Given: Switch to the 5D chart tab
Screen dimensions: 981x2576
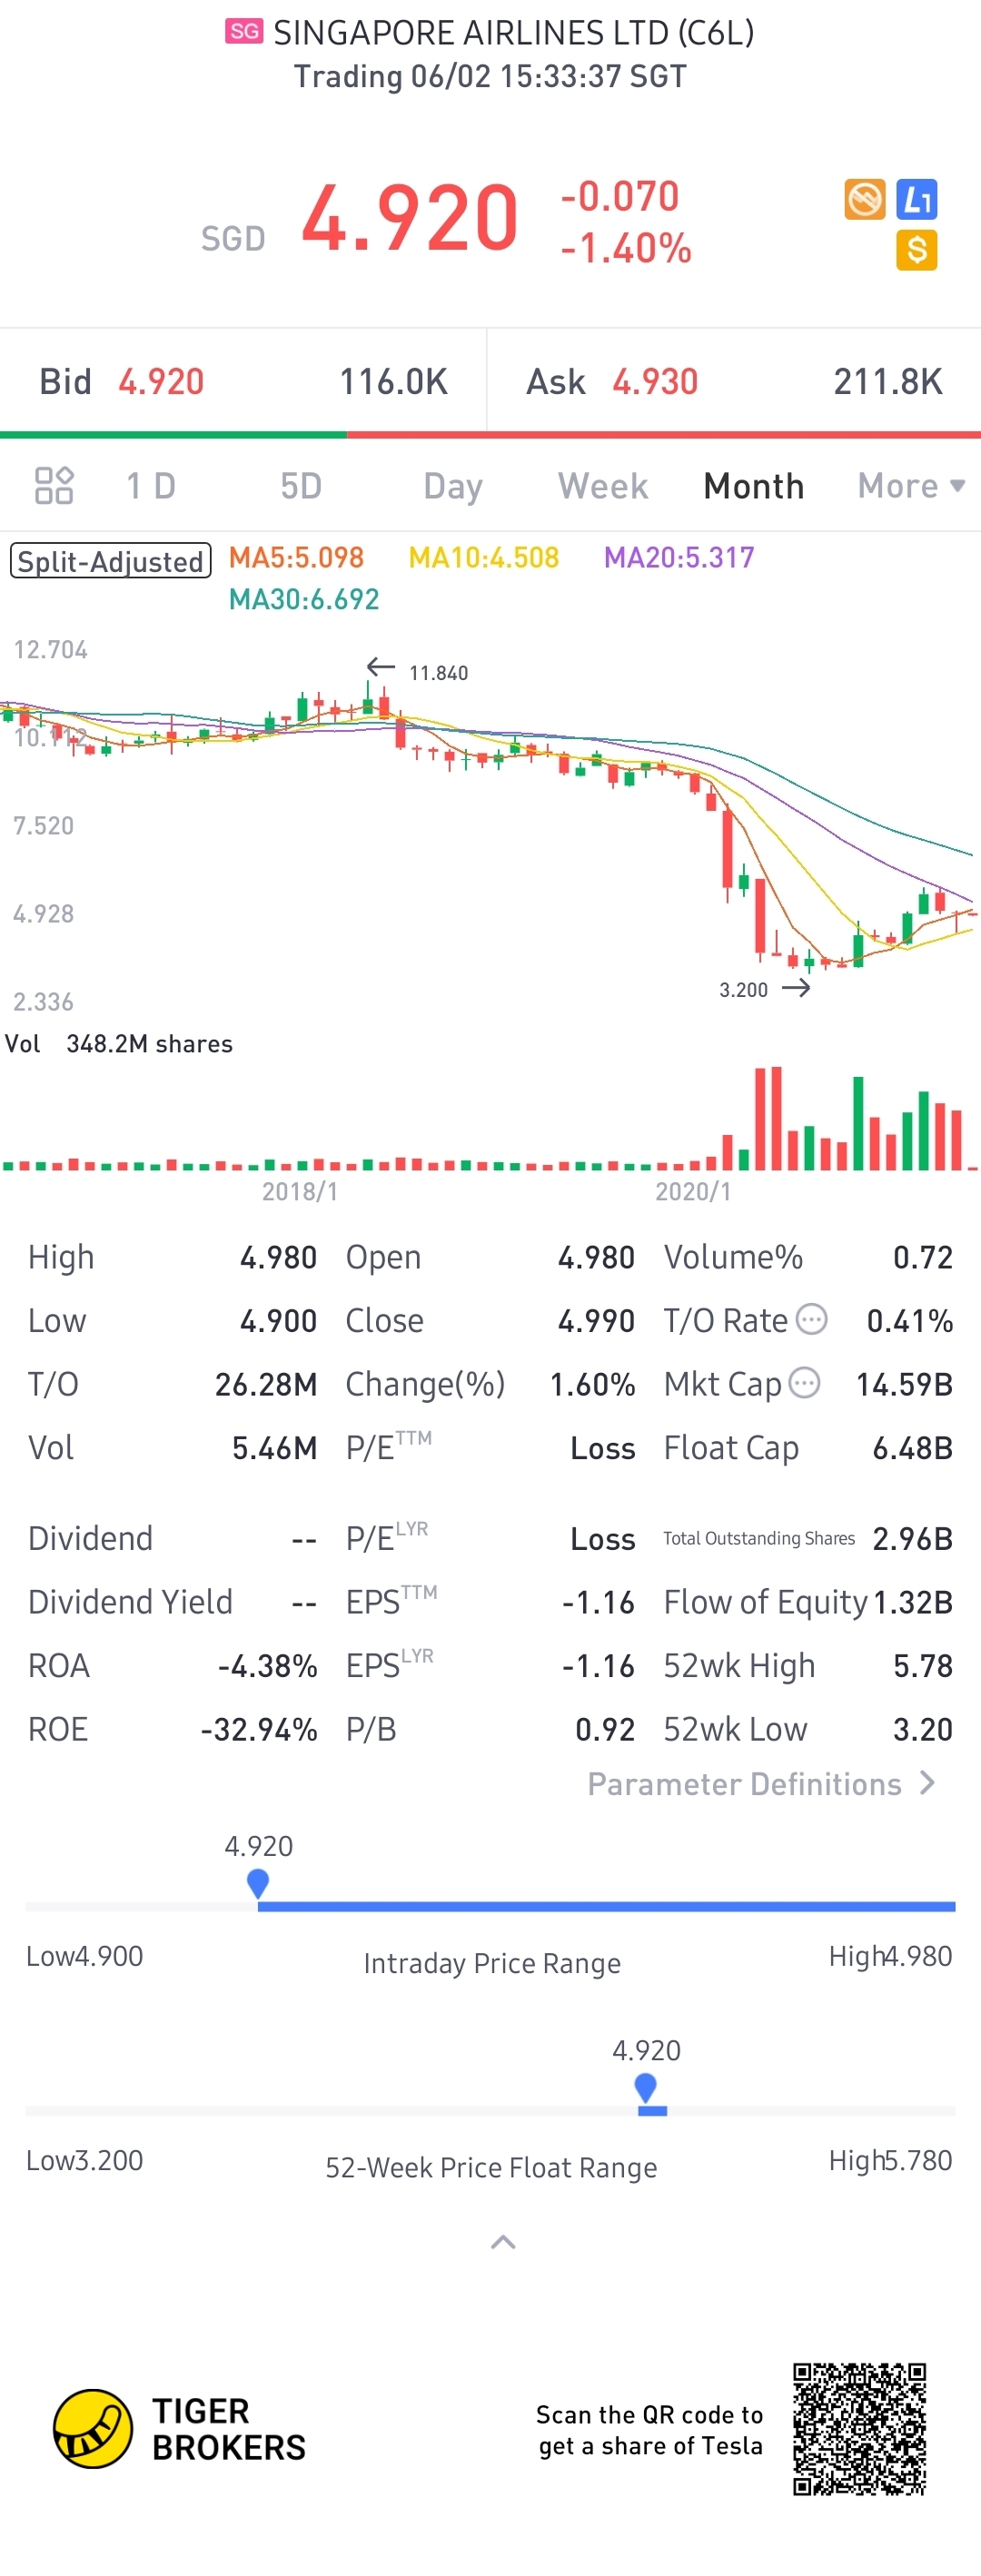Looking at the screenshot, I should pyautogui.click(x=301, y=486).
